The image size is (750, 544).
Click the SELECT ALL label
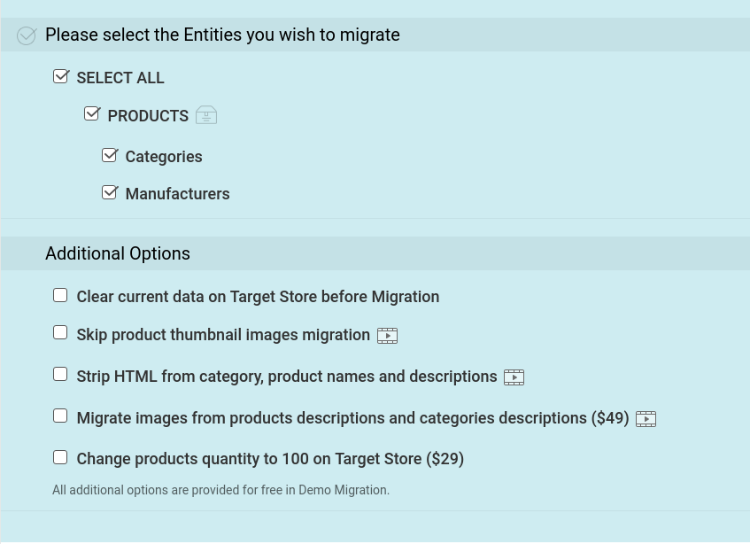pyautogui.click(x=121, y=78)
